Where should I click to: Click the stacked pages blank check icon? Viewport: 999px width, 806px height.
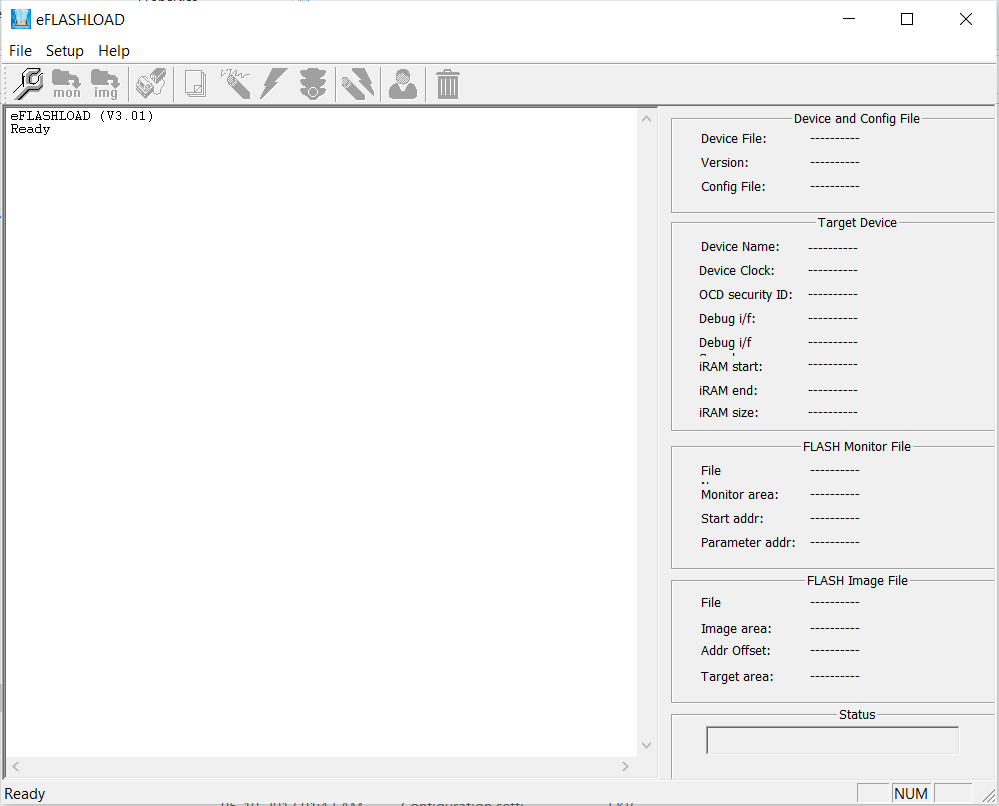click(x=195, y=83)
